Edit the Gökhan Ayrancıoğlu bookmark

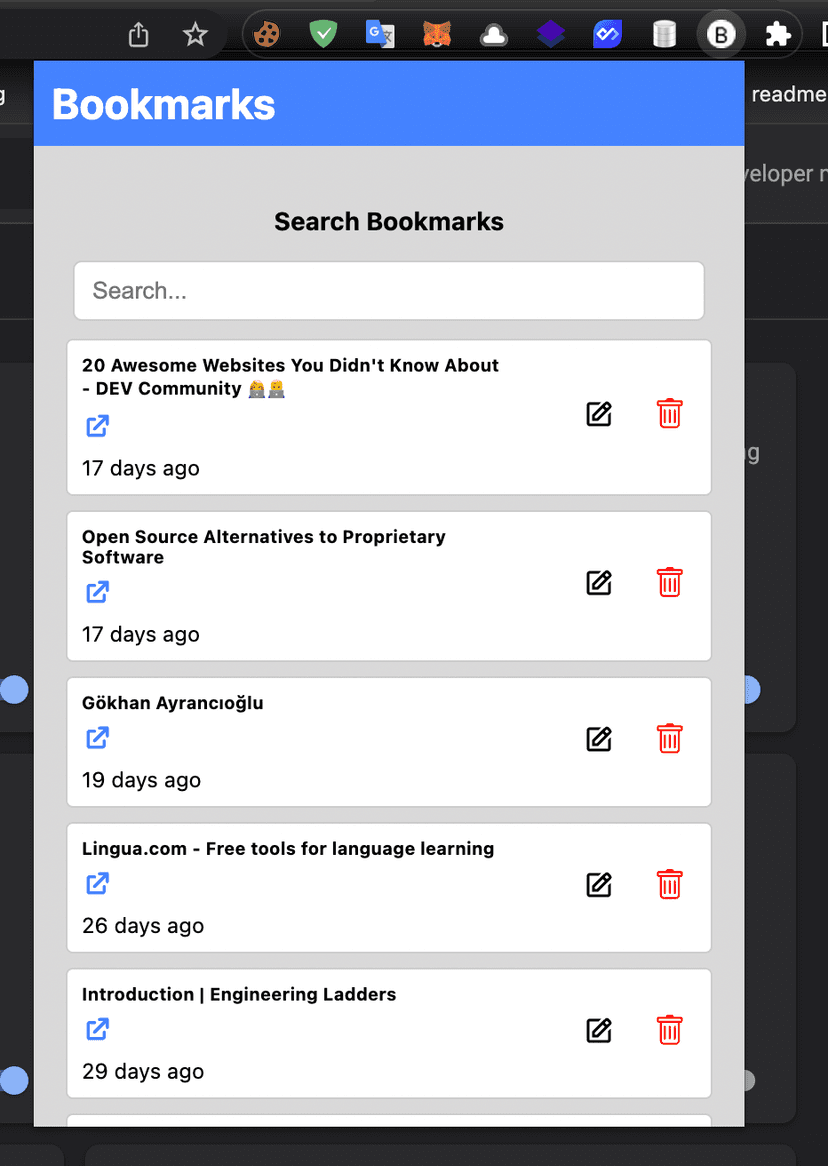point(598,739)
